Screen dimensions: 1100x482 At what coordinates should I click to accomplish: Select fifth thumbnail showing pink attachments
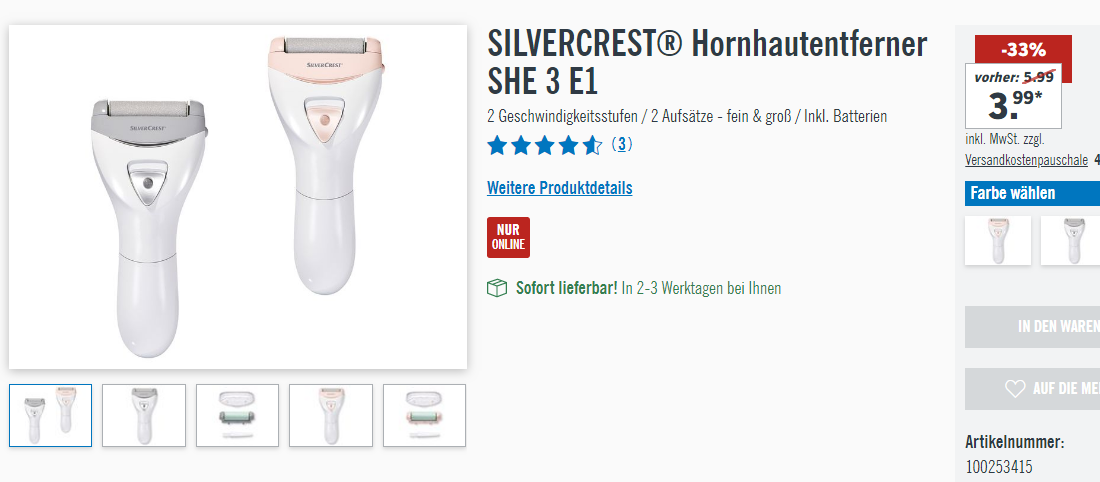point(424,415)
